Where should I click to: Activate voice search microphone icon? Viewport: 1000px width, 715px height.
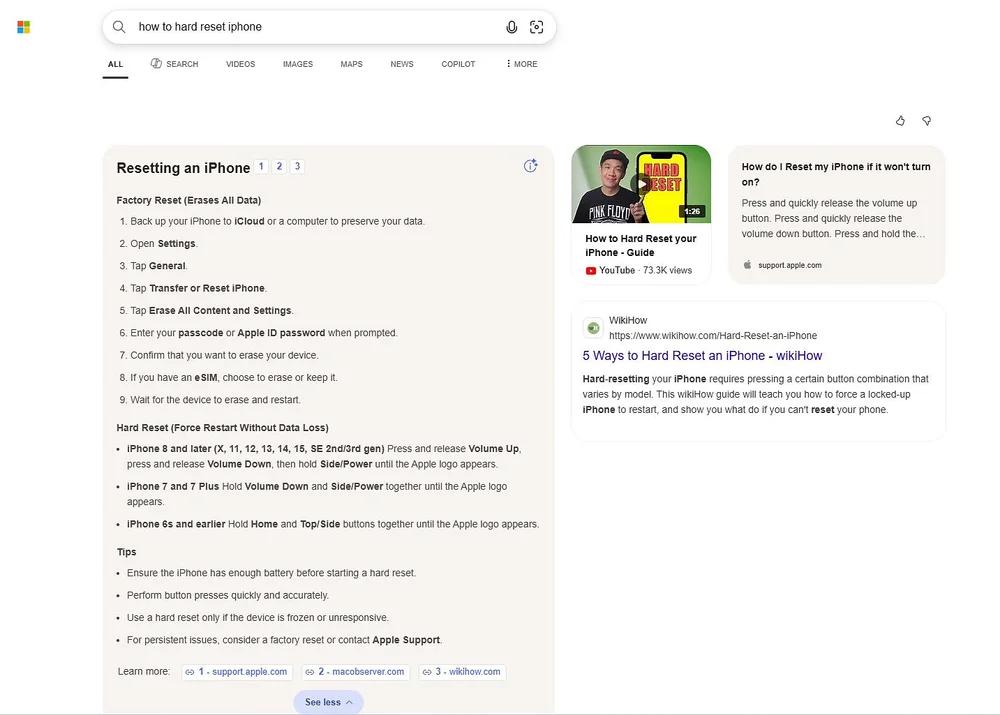[511, 27]
